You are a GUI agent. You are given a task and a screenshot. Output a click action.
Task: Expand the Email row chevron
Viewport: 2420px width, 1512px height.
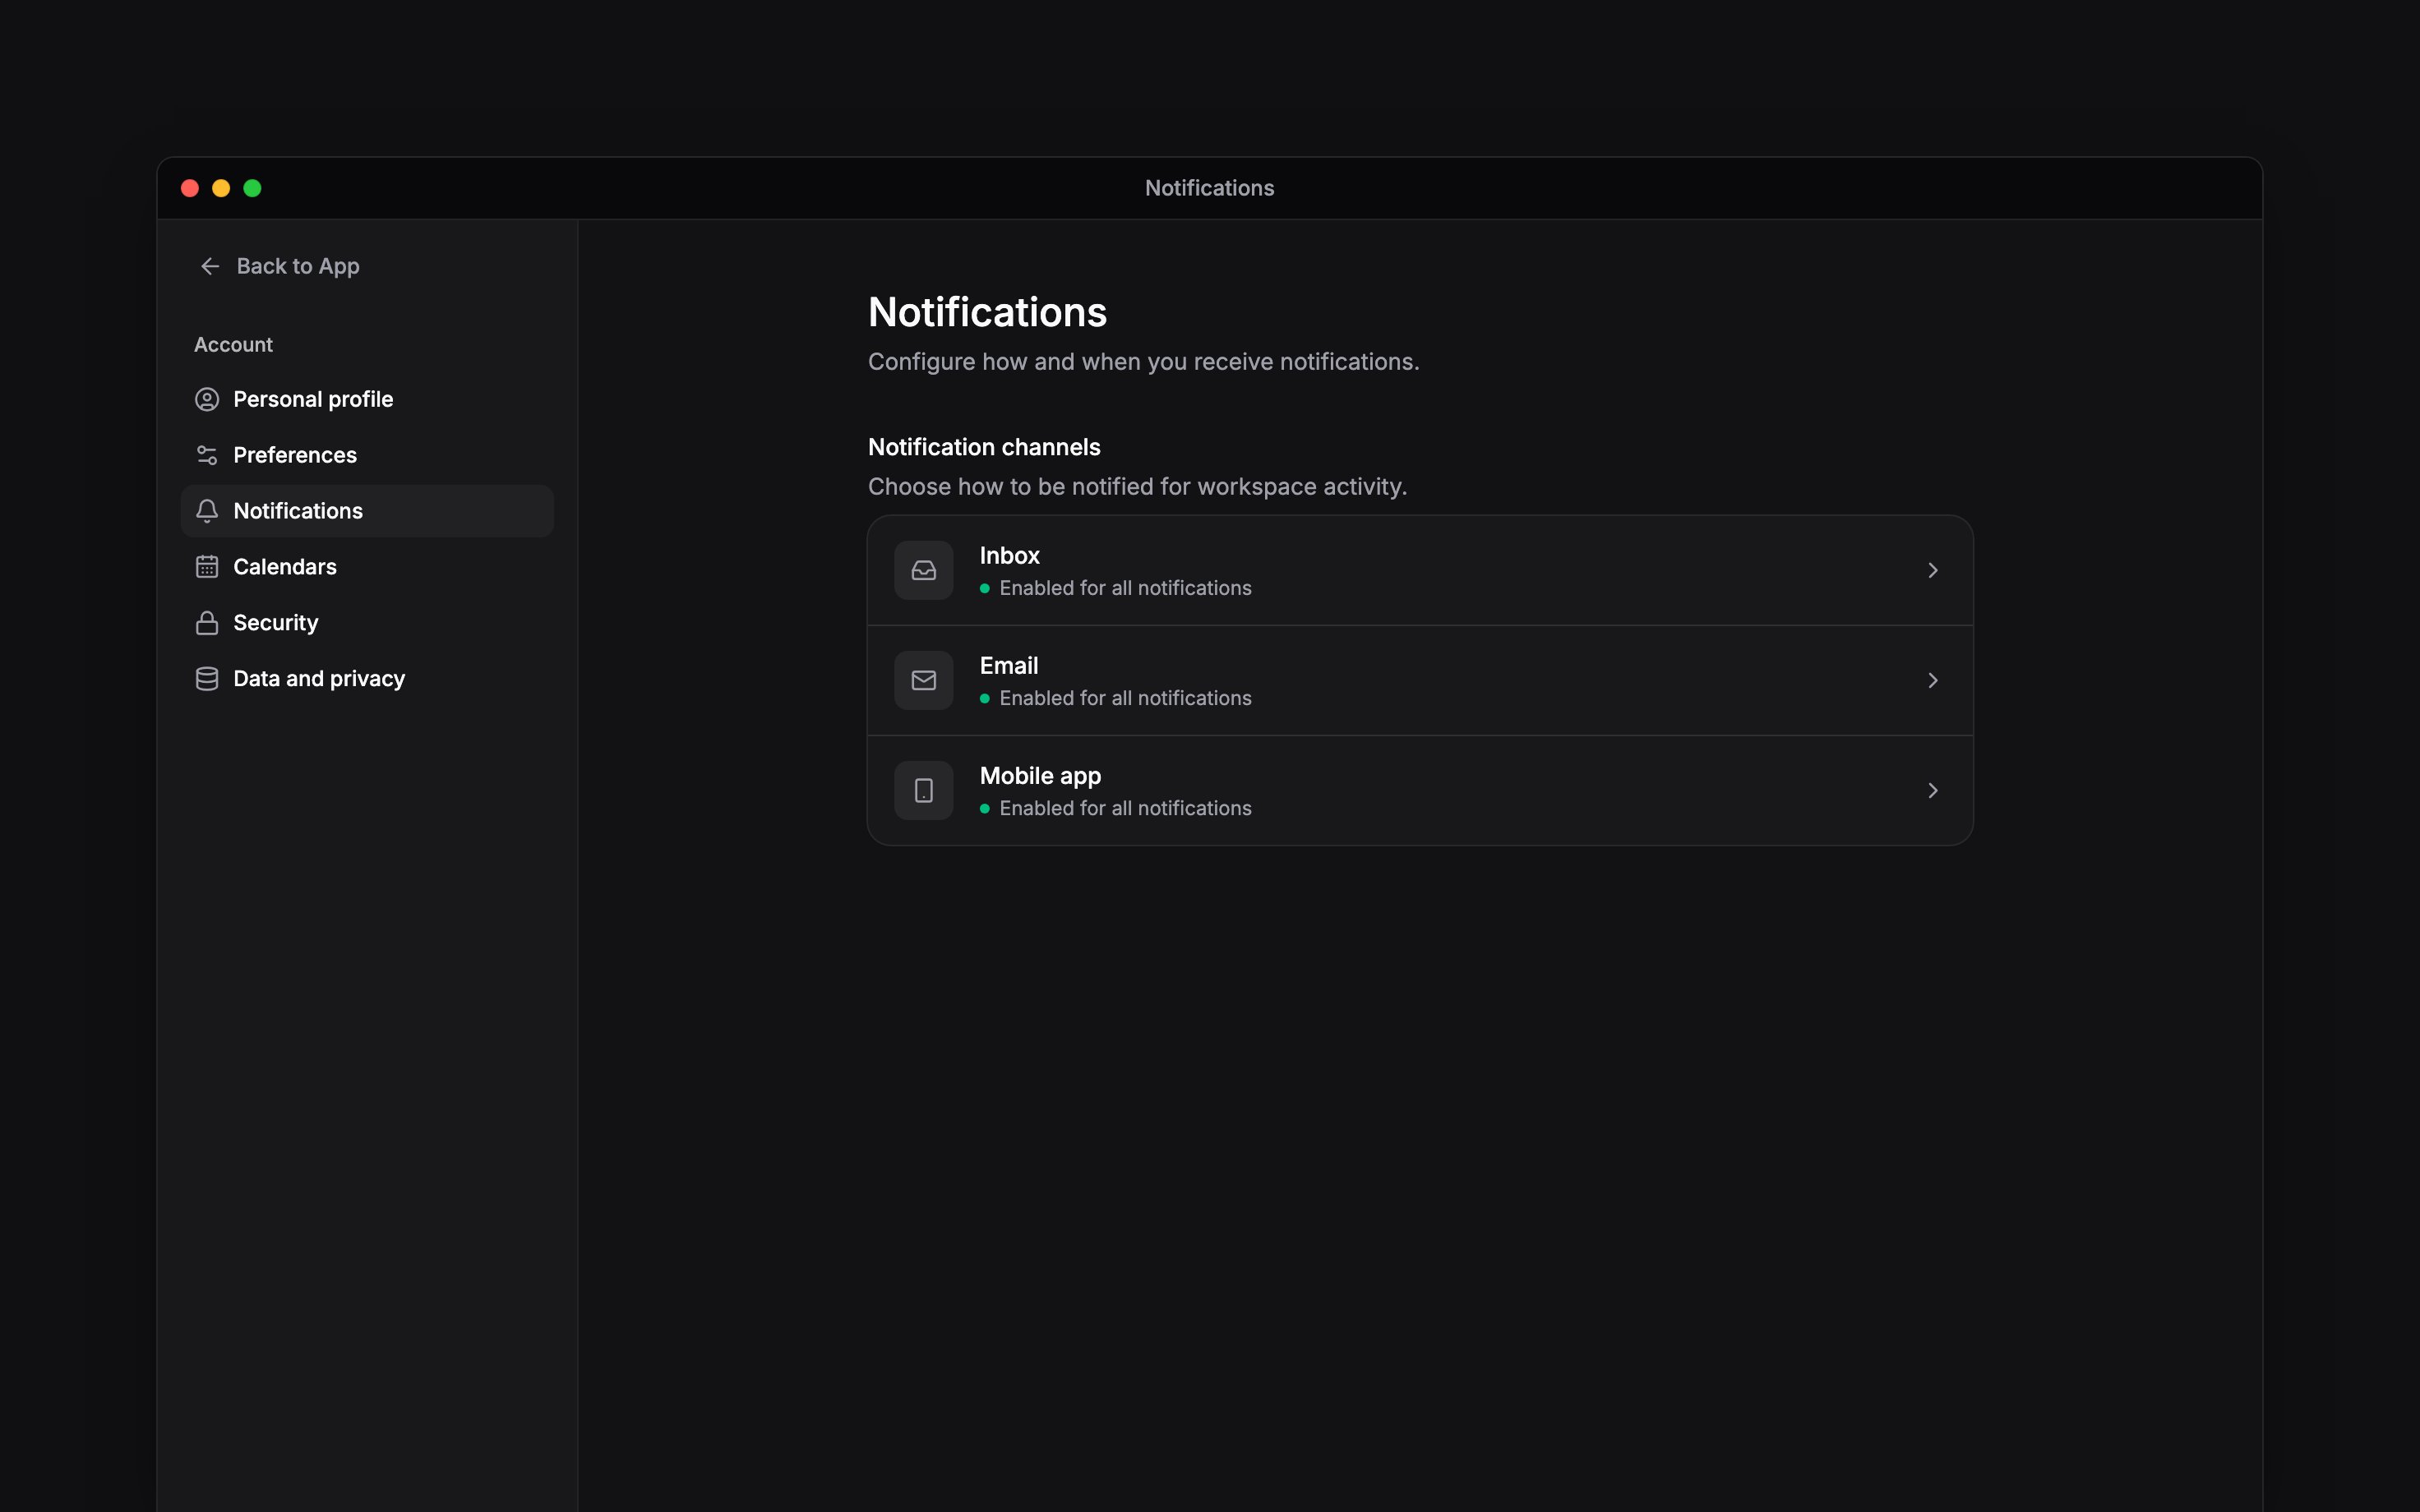[1933, 680]
